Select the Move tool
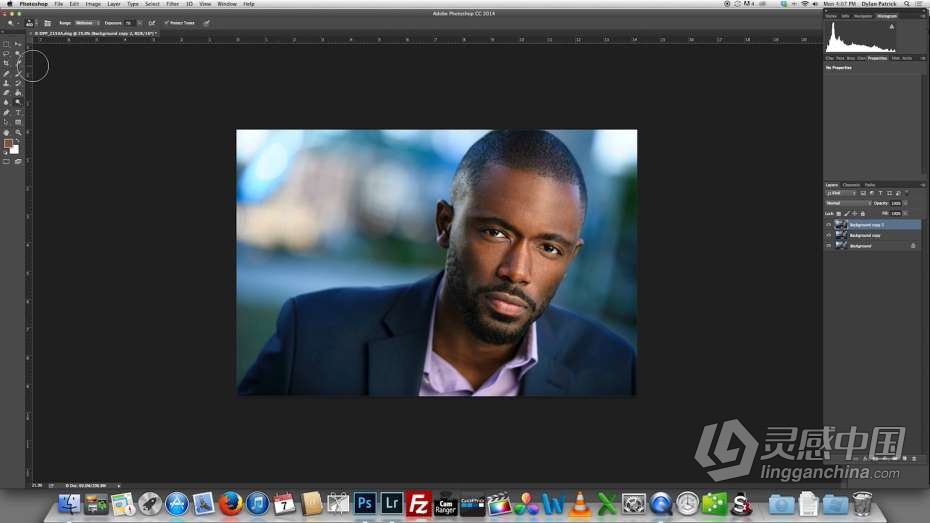Screen dimensions: 930x523 (x=18, y=44)
